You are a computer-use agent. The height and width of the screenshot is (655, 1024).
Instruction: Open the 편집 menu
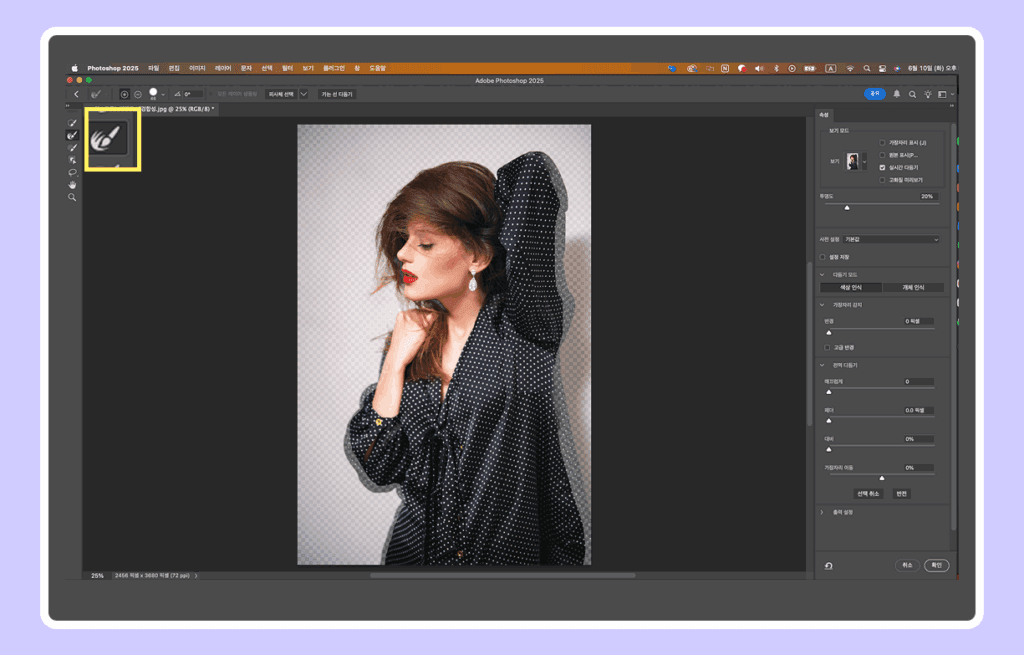[174, 68]
